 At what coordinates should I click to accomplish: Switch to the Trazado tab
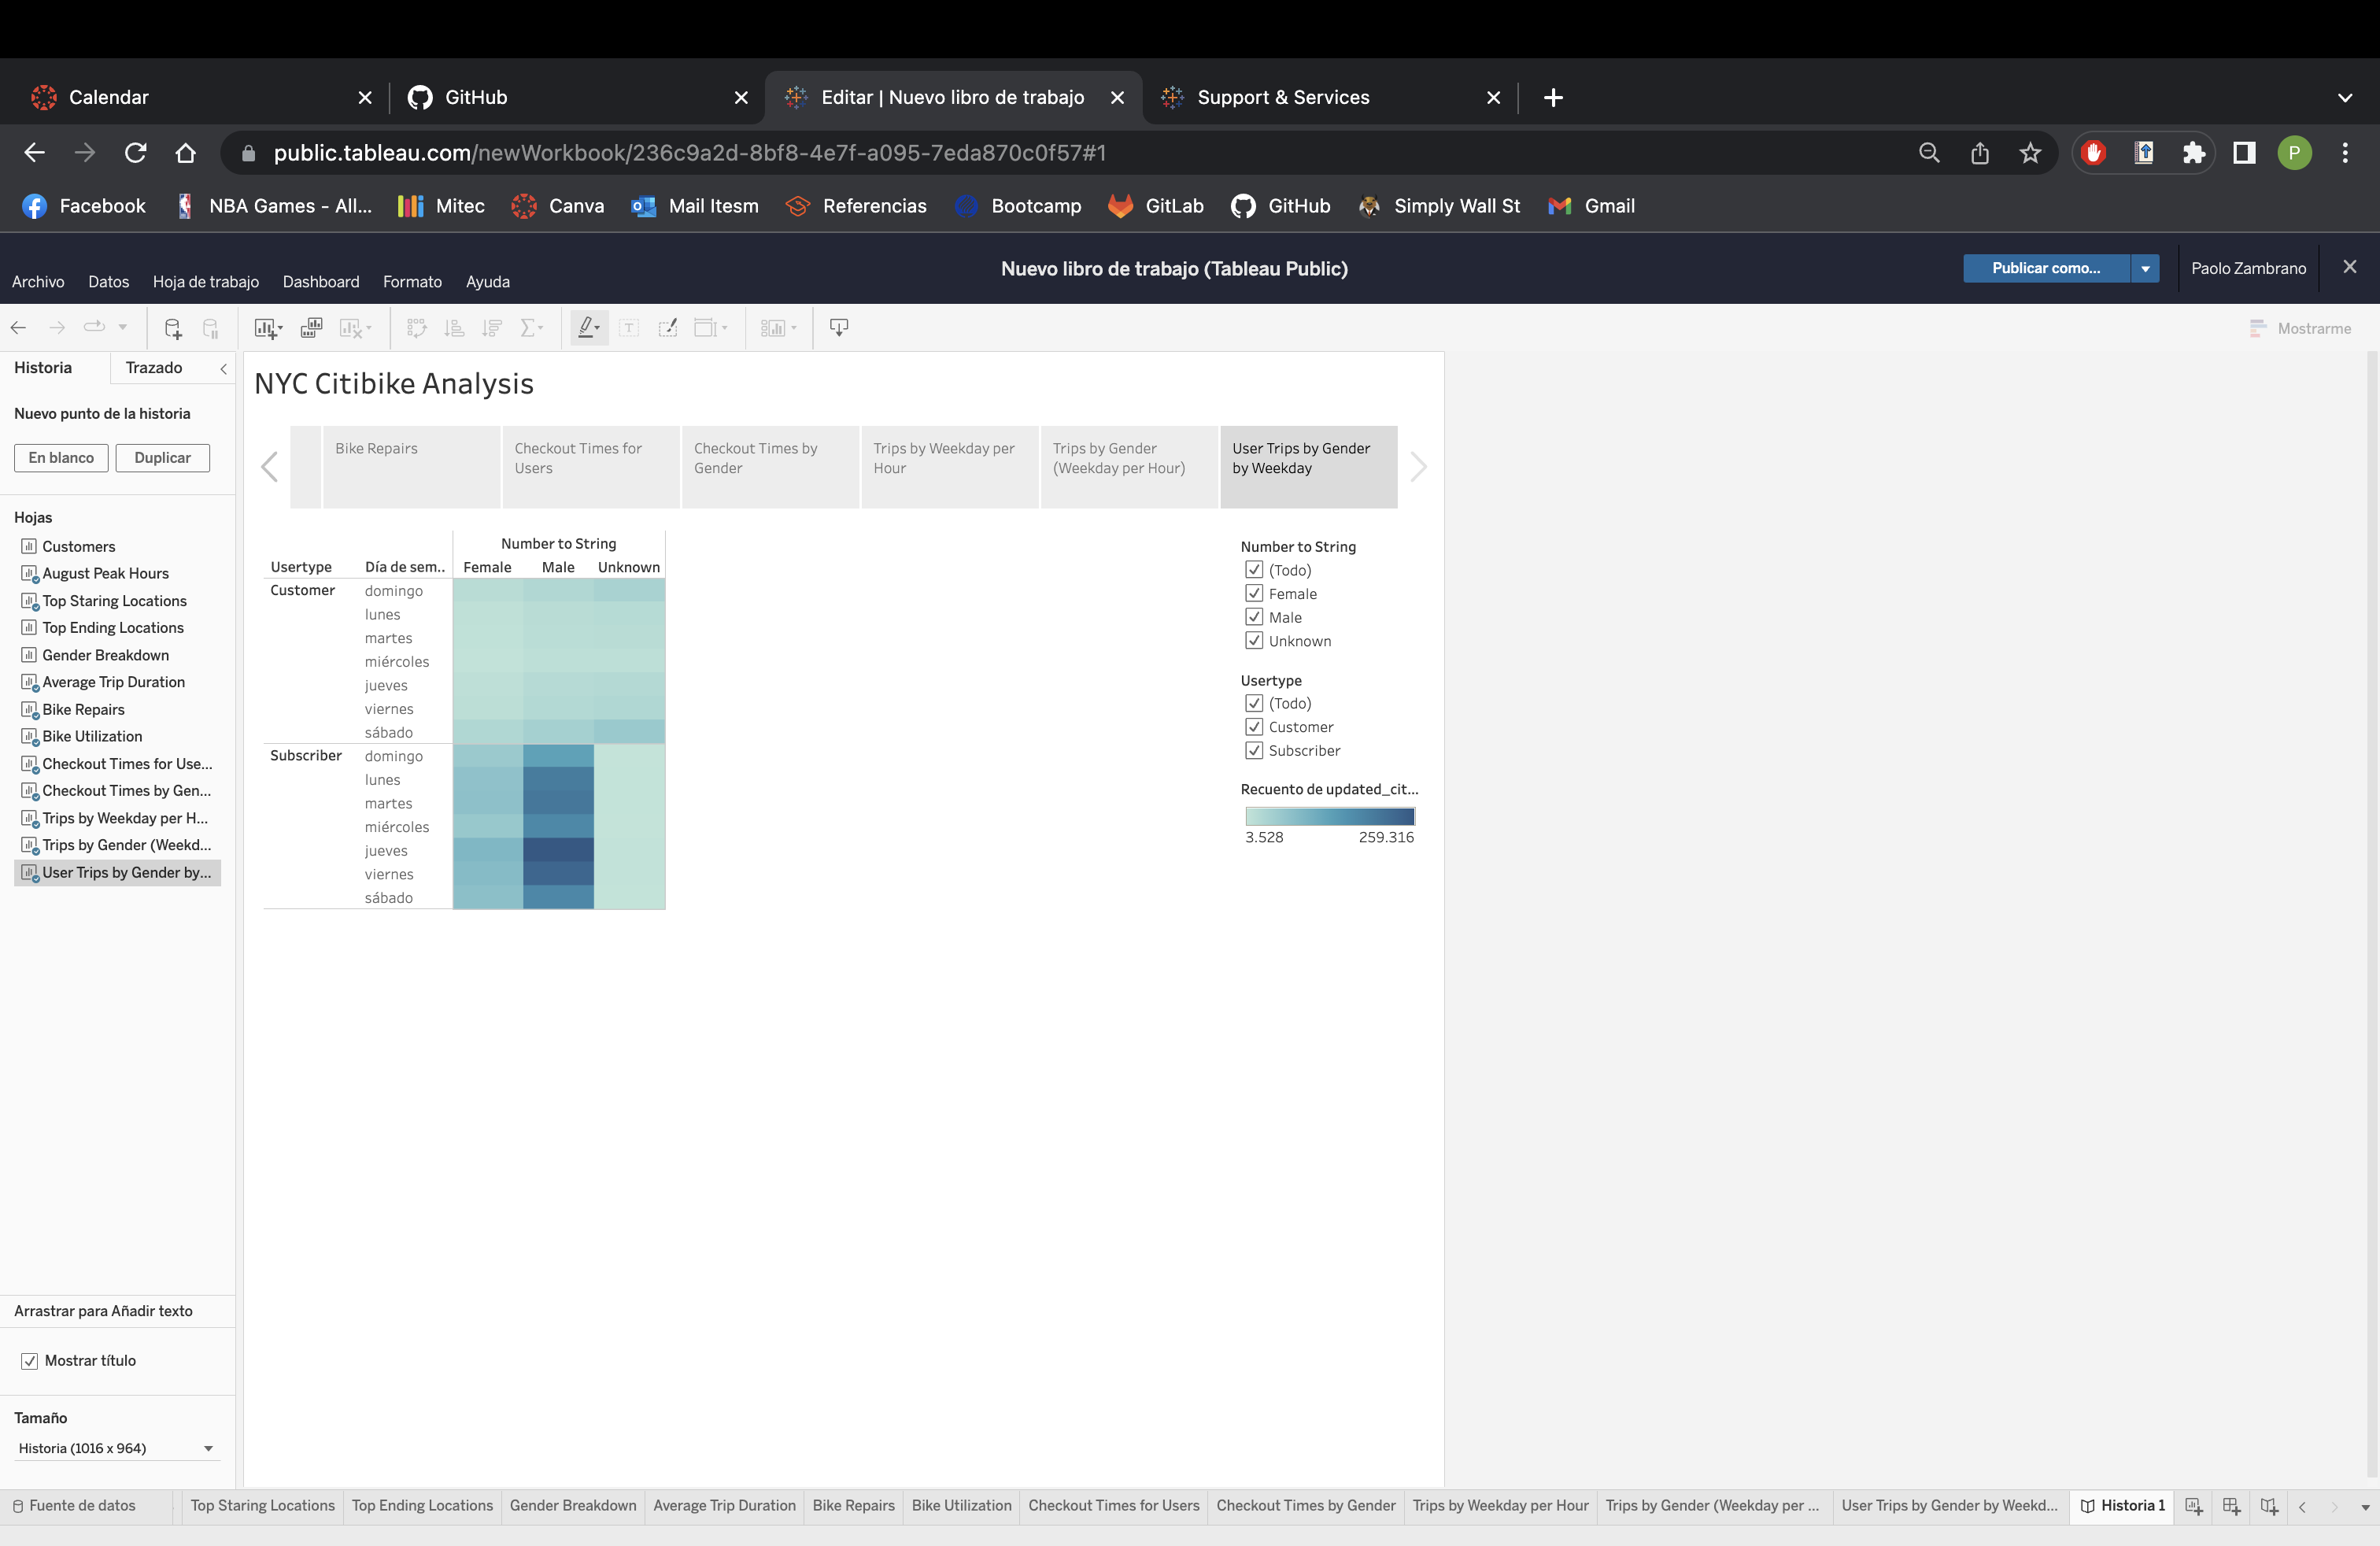154,368
